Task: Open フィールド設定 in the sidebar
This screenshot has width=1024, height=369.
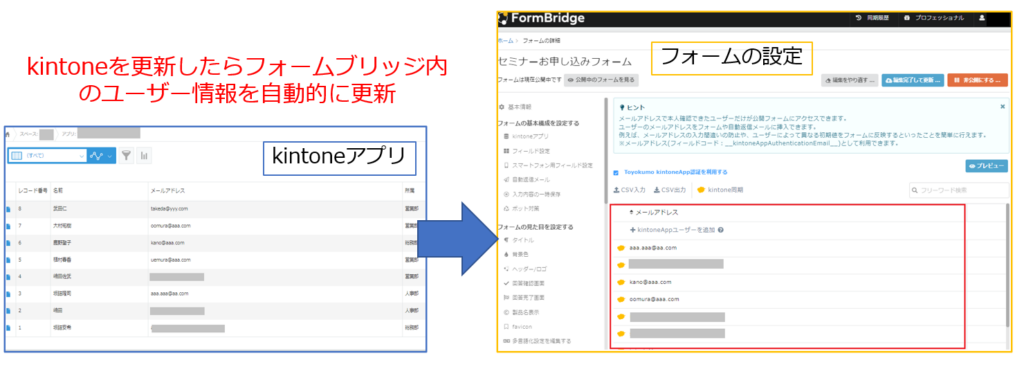Action: pos(530,151)
